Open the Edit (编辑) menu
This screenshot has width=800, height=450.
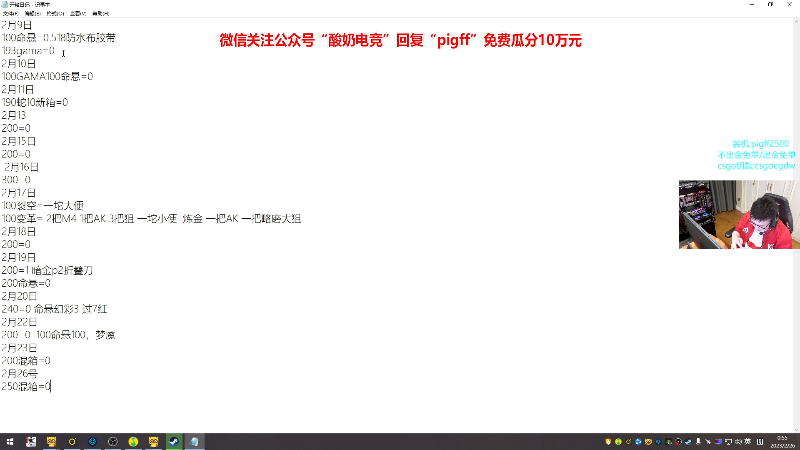pos(33,13)
